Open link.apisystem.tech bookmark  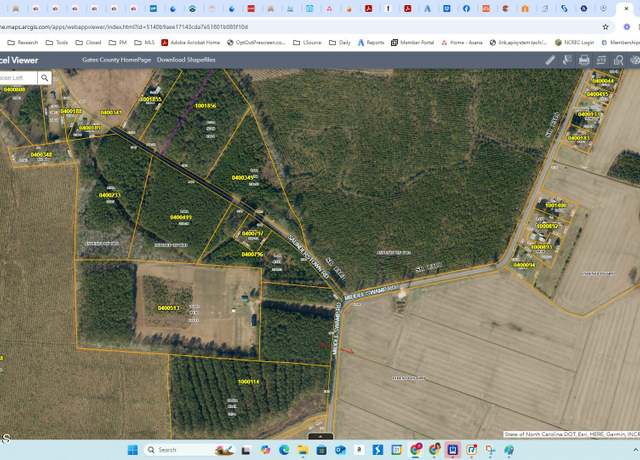(x=518, y=42)
